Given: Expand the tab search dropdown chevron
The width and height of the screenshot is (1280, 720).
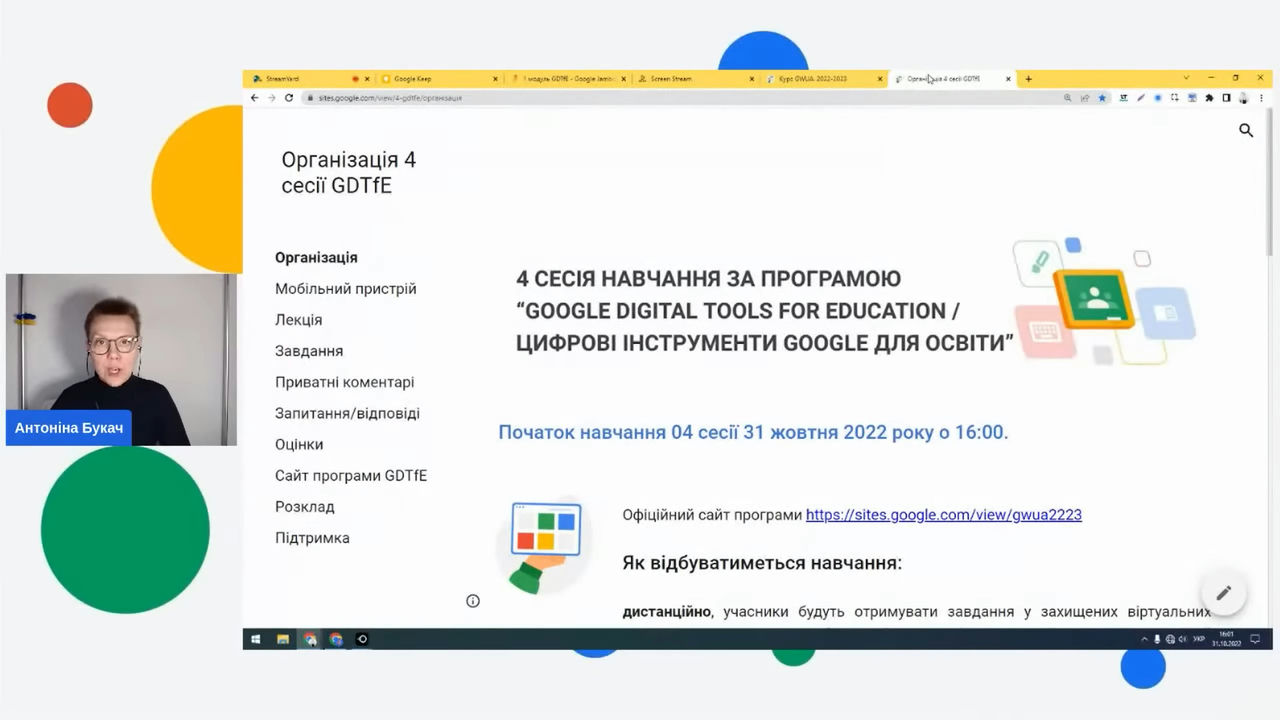Looking at the screenshot, I should (x=1186, y=78).
